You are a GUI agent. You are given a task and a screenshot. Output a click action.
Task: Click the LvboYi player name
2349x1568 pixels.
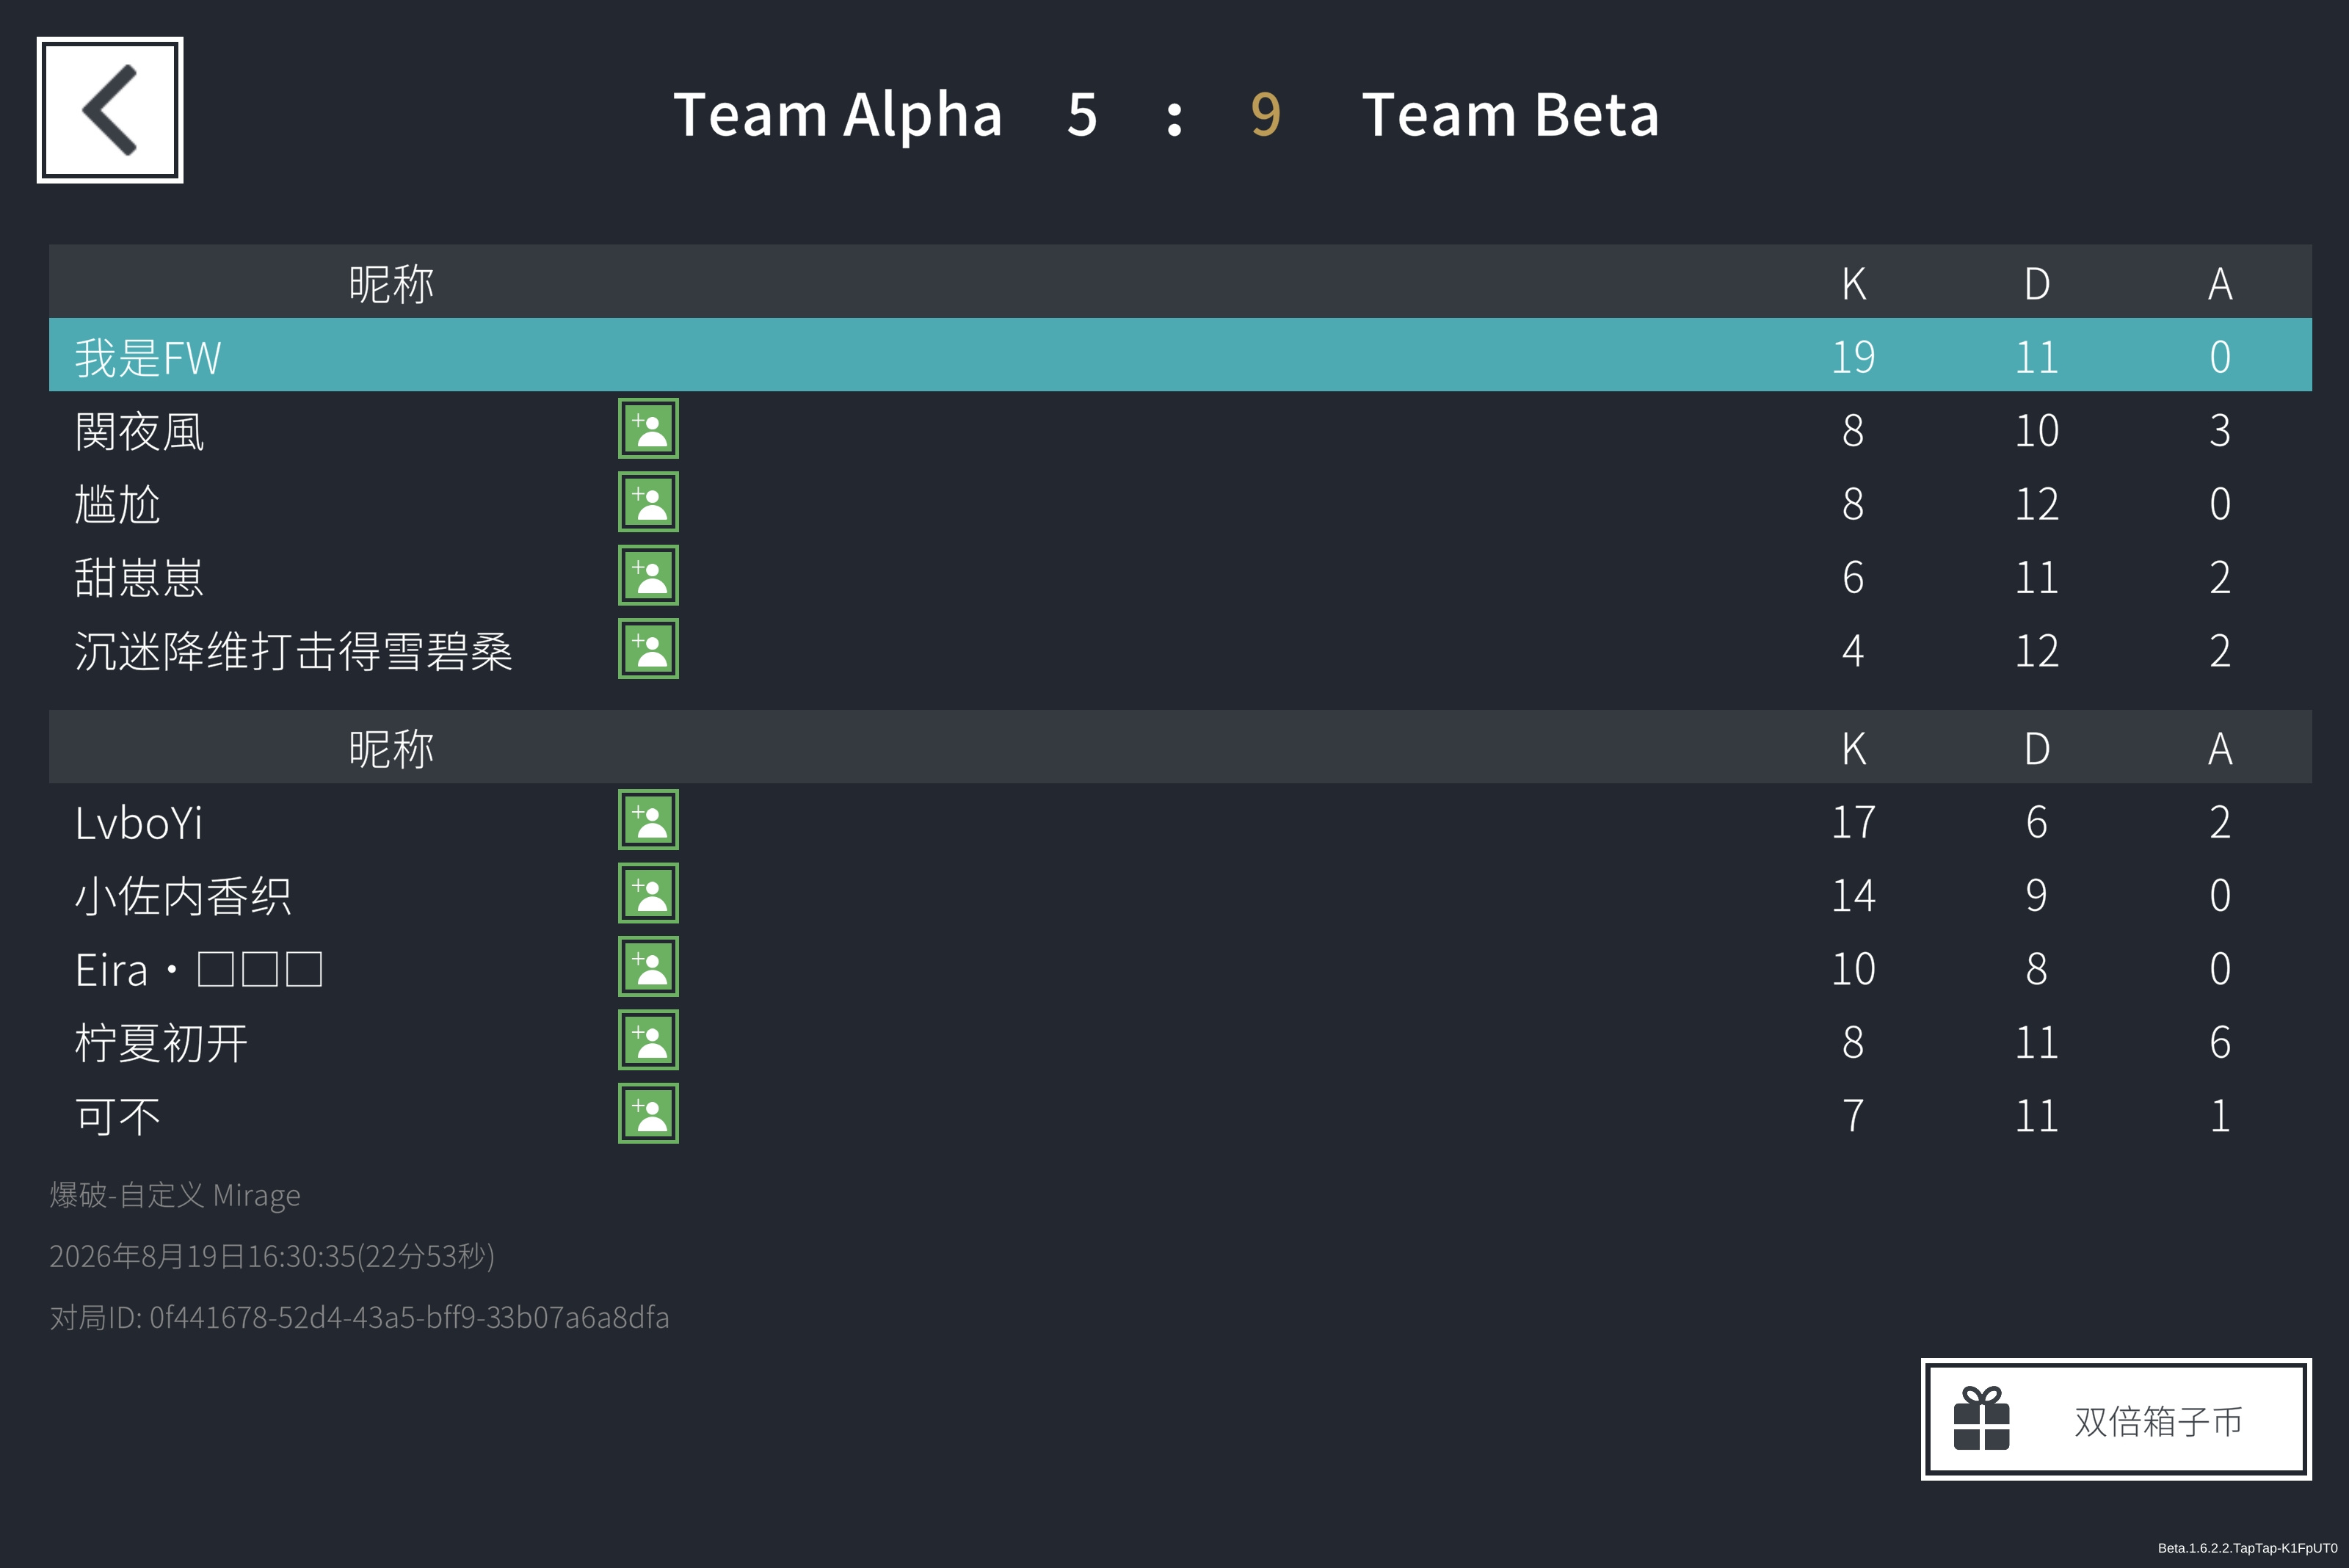pyautogui.click(x=139, y=823)
